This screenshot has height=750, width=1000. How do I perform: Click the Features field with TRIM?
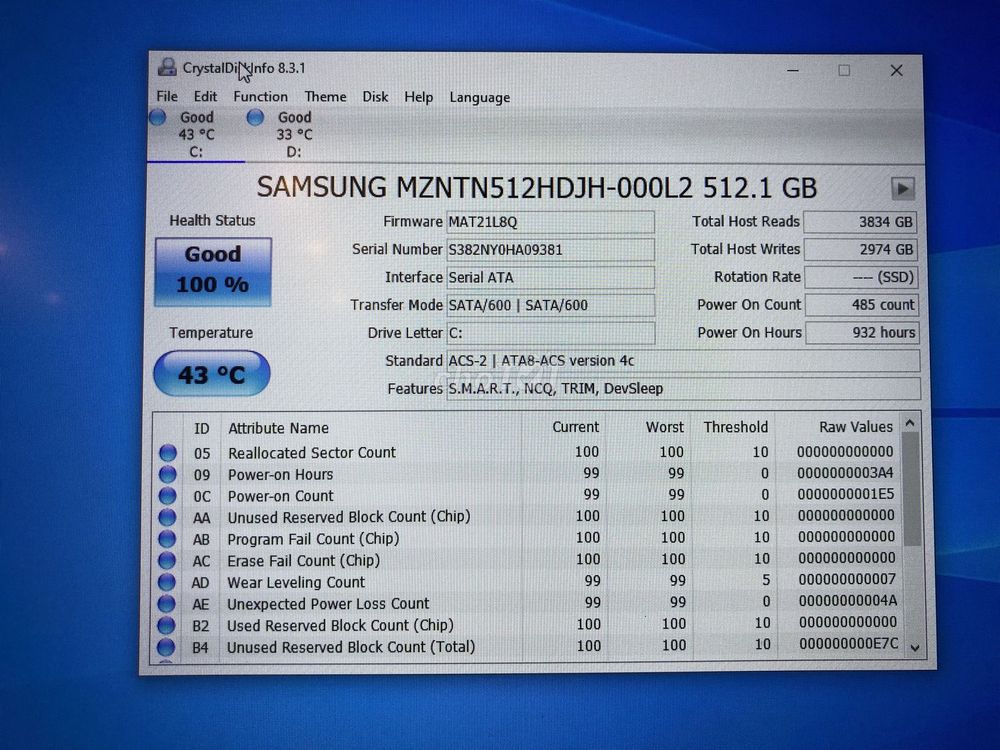point(683,388)
